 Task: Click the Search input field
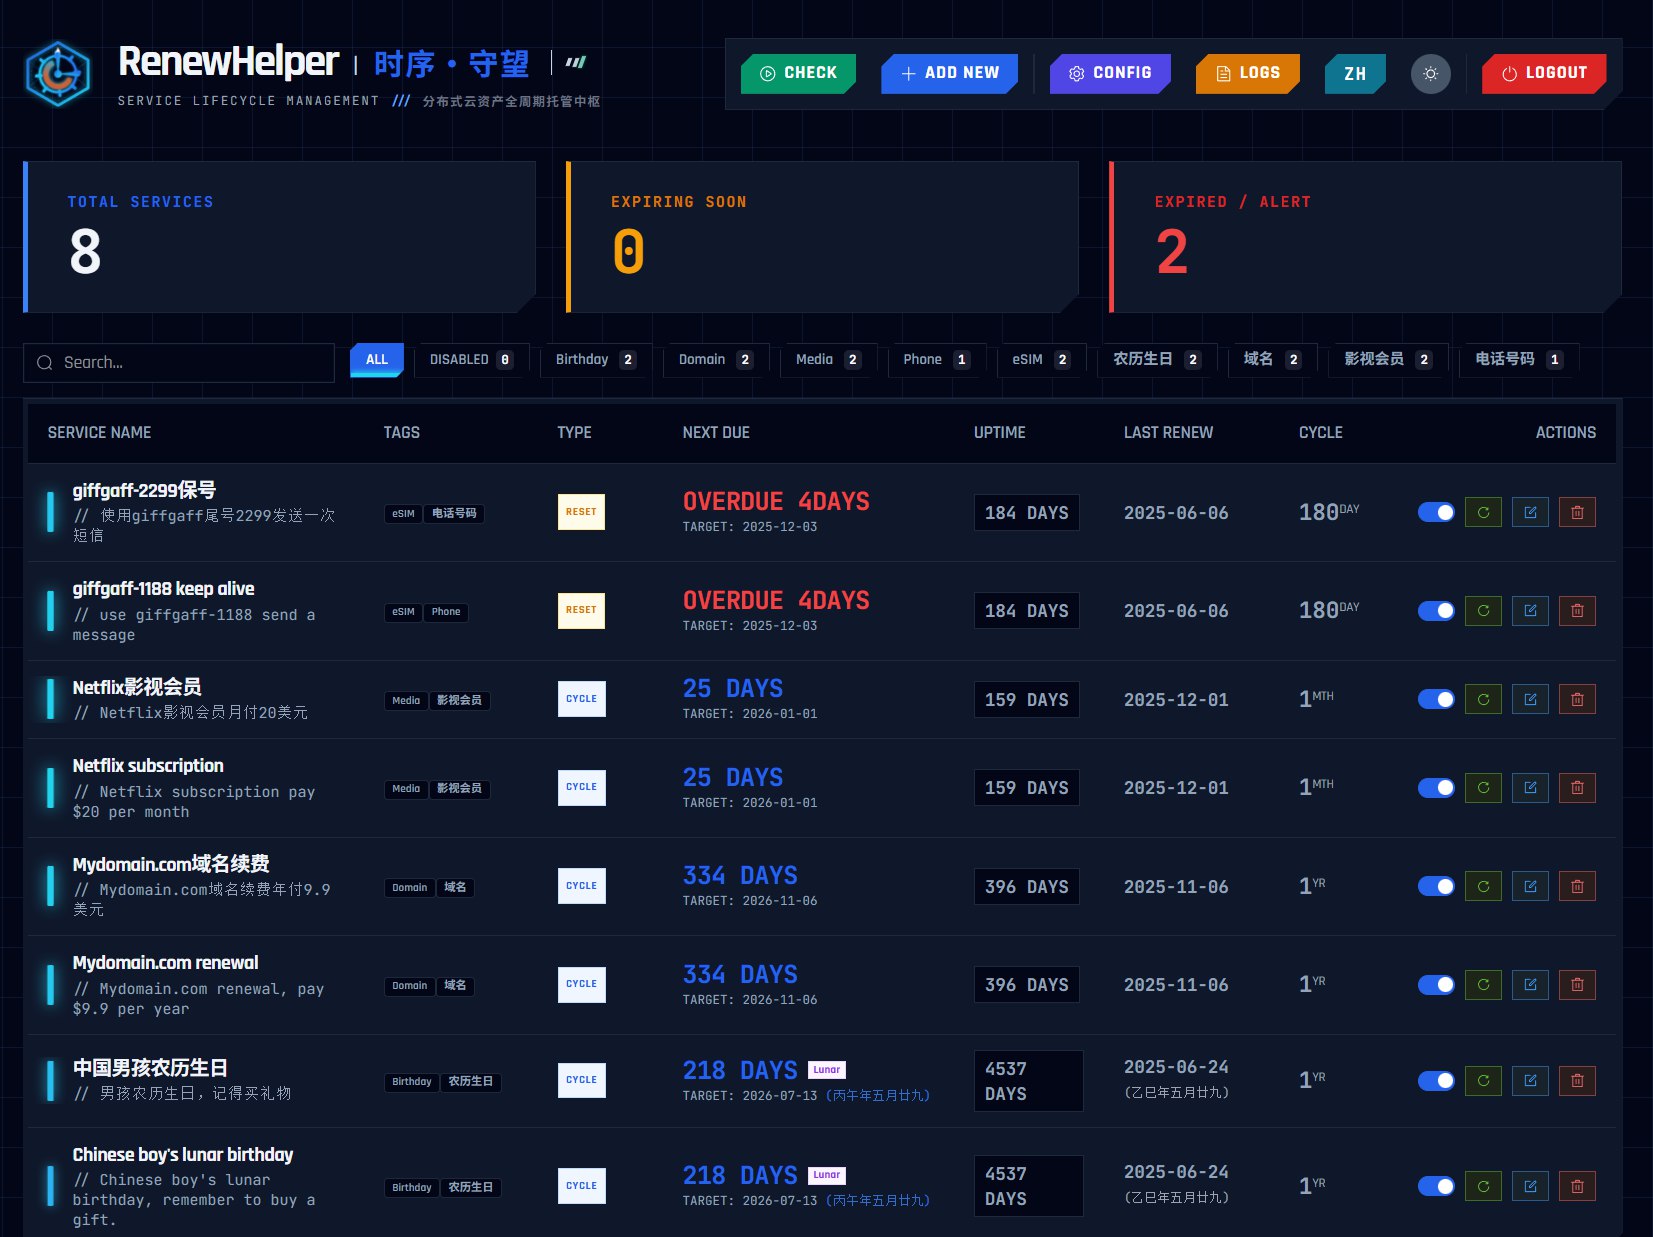[x=180, y=363]
